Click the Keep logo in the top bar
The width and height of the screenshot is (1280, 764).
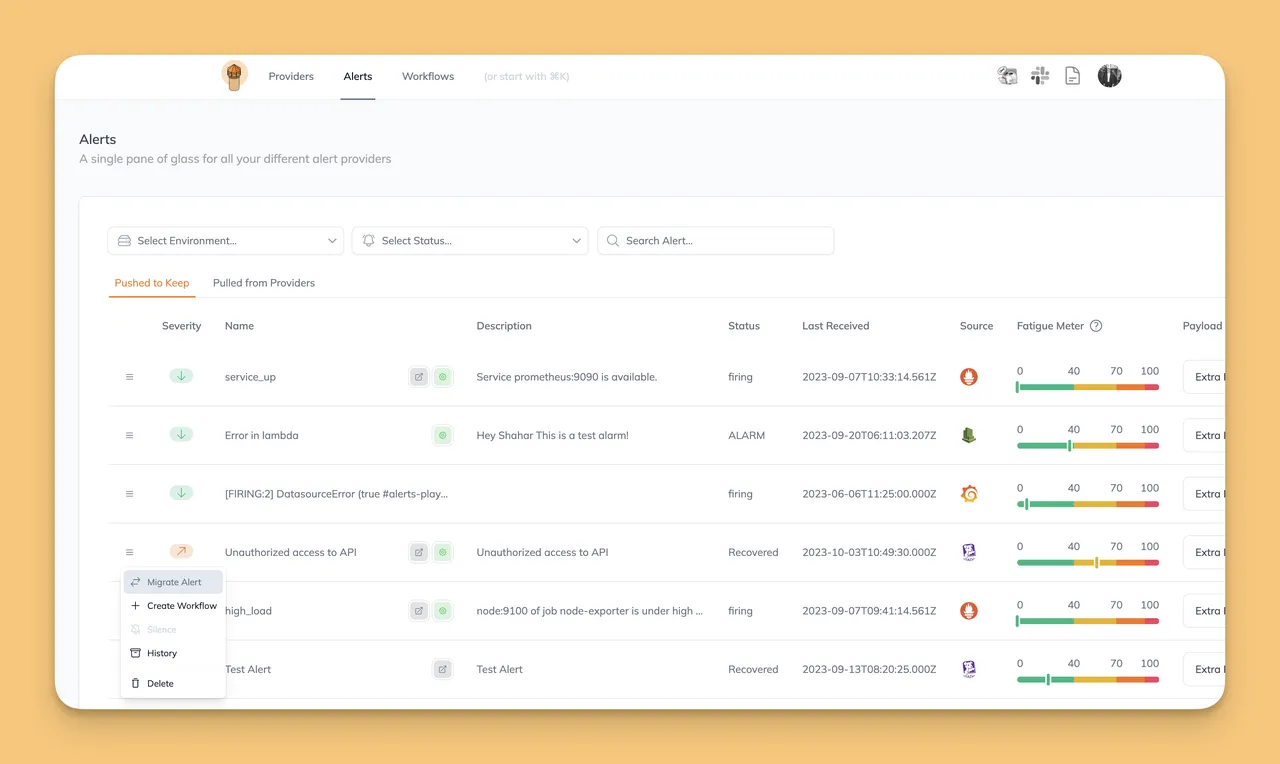[234, 76]
